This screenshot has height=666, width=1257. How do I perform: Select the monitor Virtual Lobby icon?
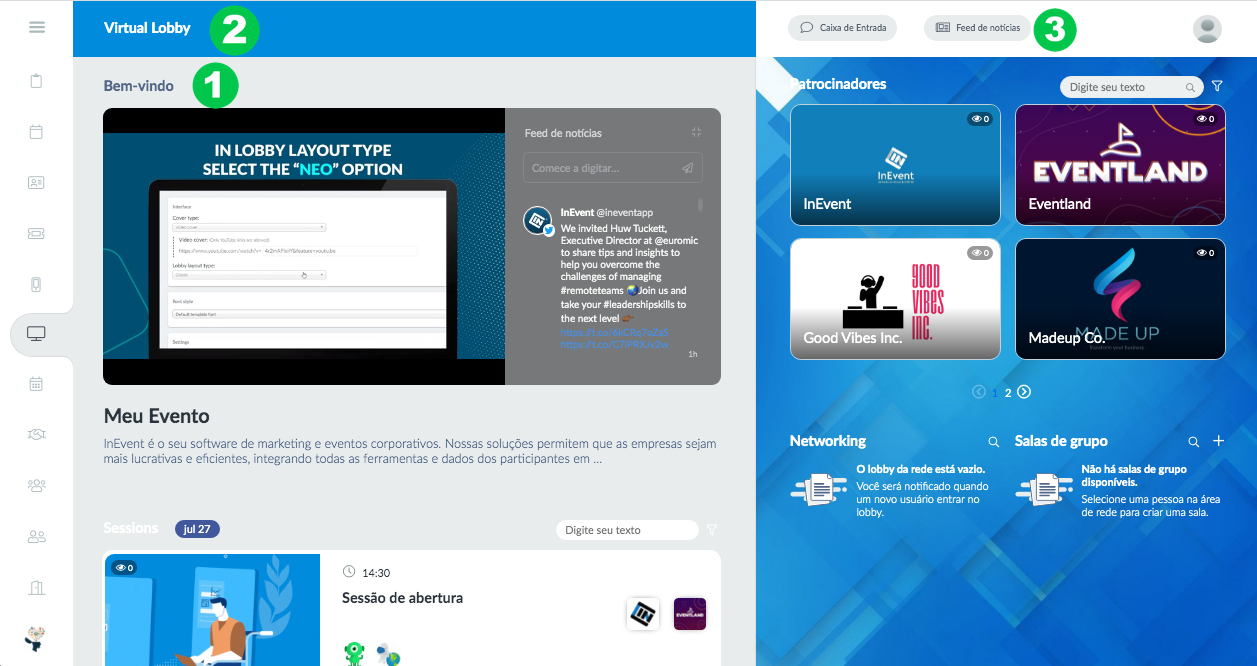point(37,334)
